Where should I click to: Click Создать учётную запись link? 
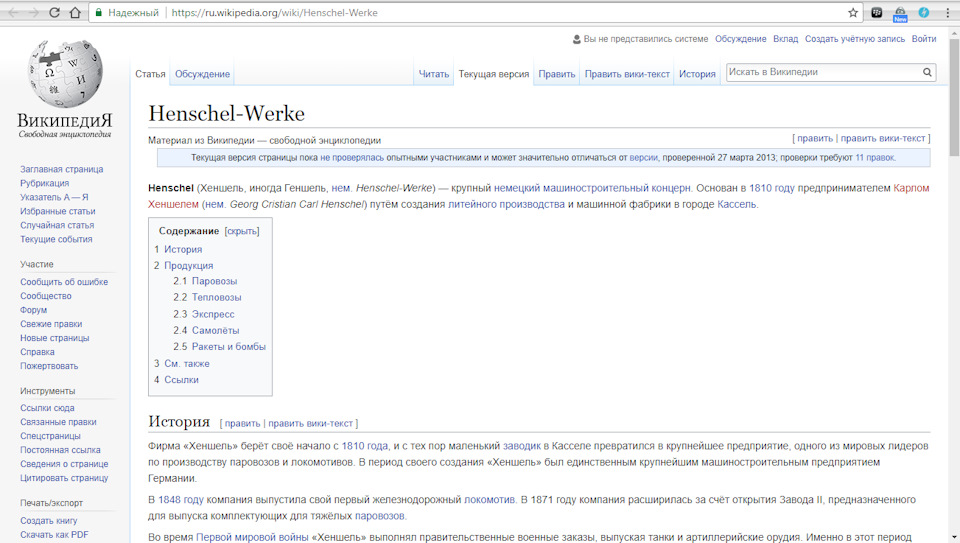tap(855, 39)
